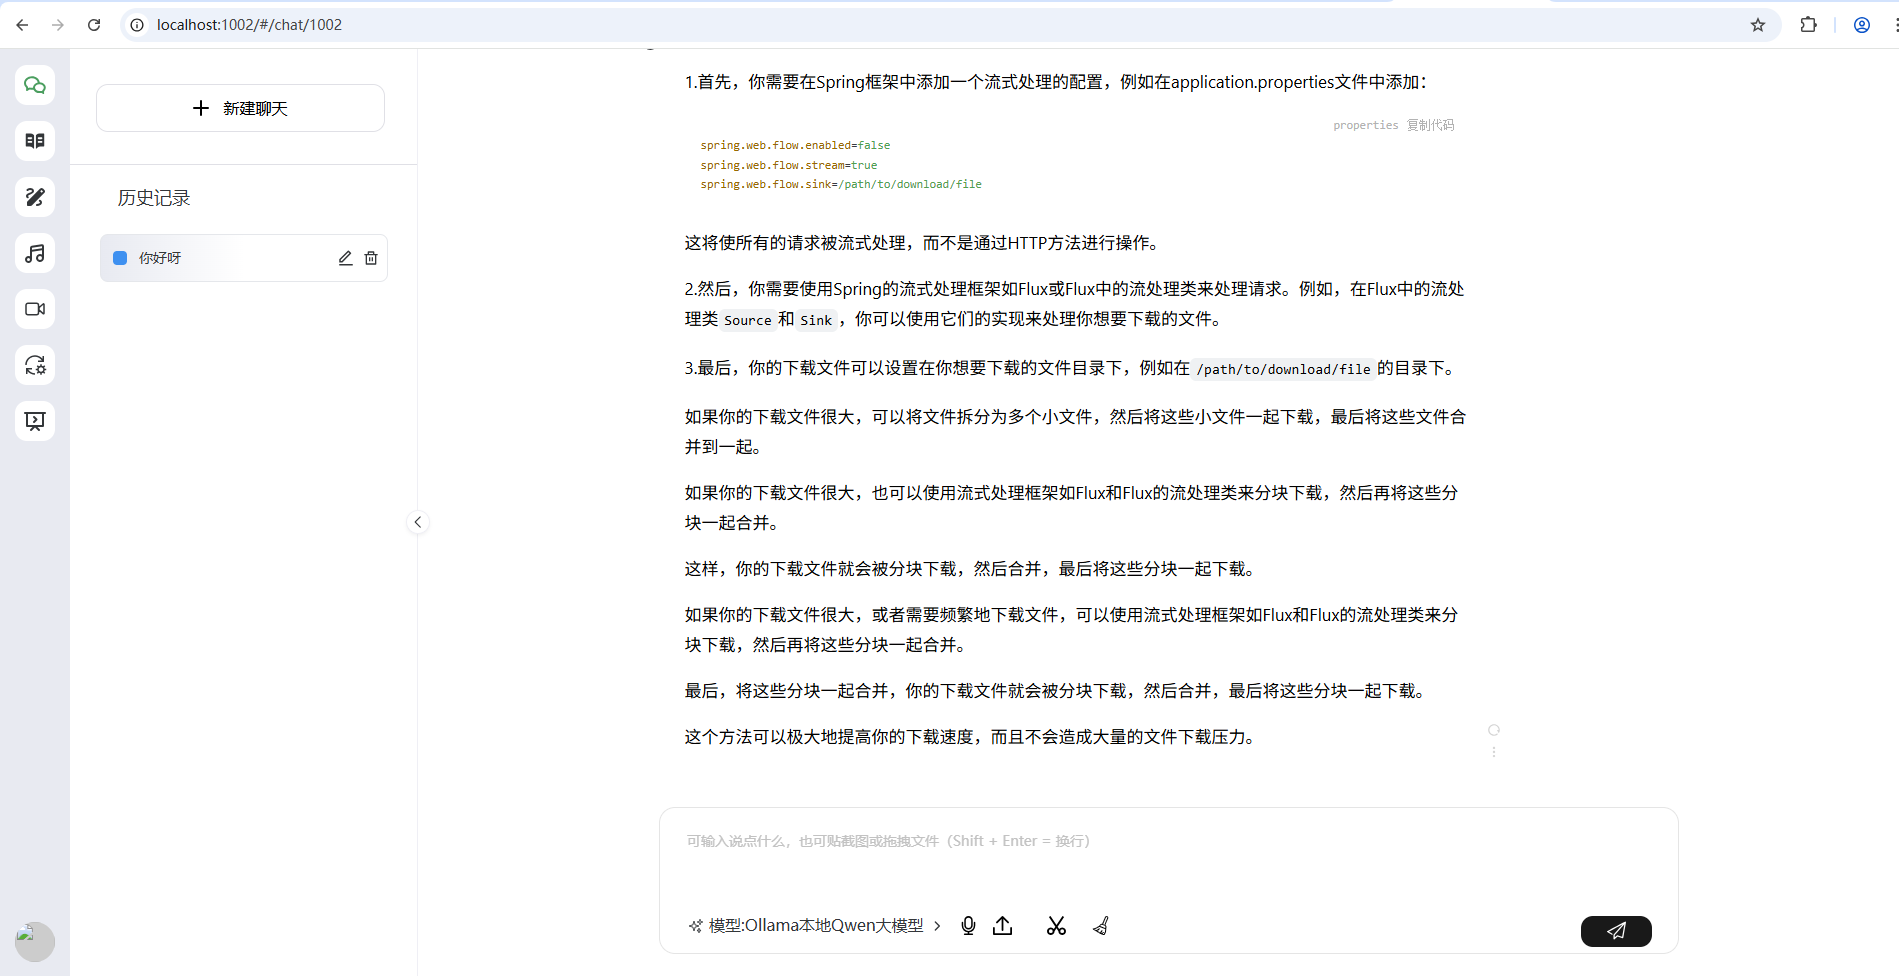
Task: Open the music note section
Action: click(x=35, y=253)
